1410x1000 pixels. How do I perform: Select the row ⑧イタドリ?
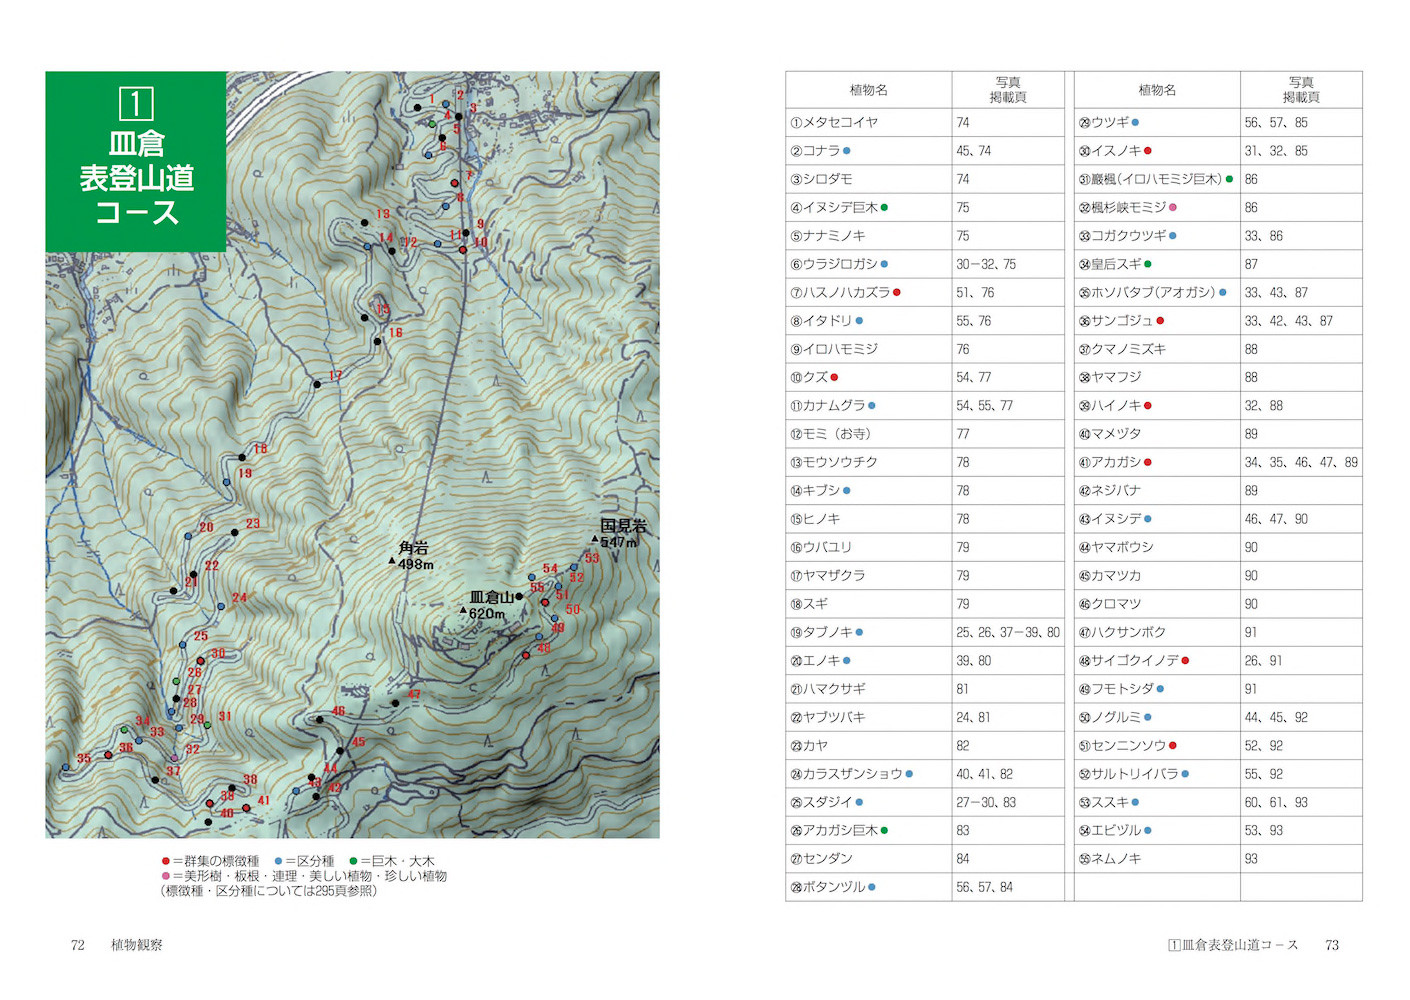(925, 321)
